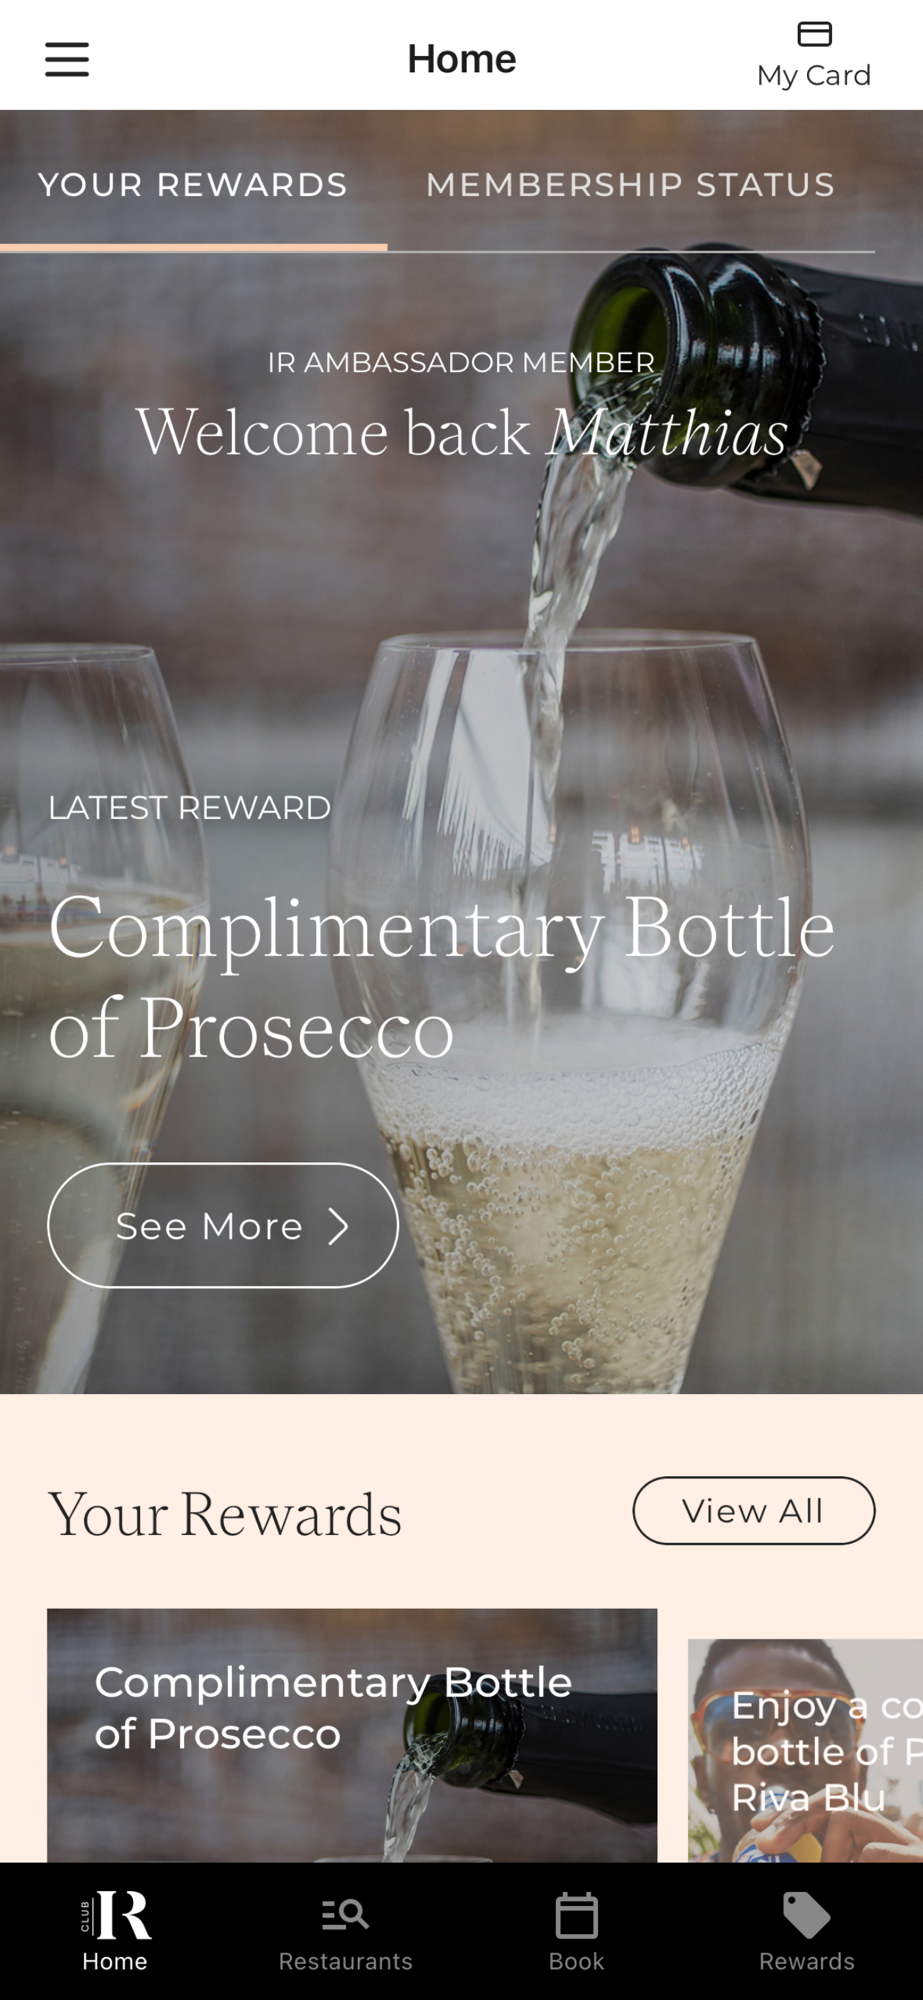Image resolution: width=923 pixels, height=2000 pixels.
Task: Tap the Club IR Home logo
Action: click(115, 1916)
